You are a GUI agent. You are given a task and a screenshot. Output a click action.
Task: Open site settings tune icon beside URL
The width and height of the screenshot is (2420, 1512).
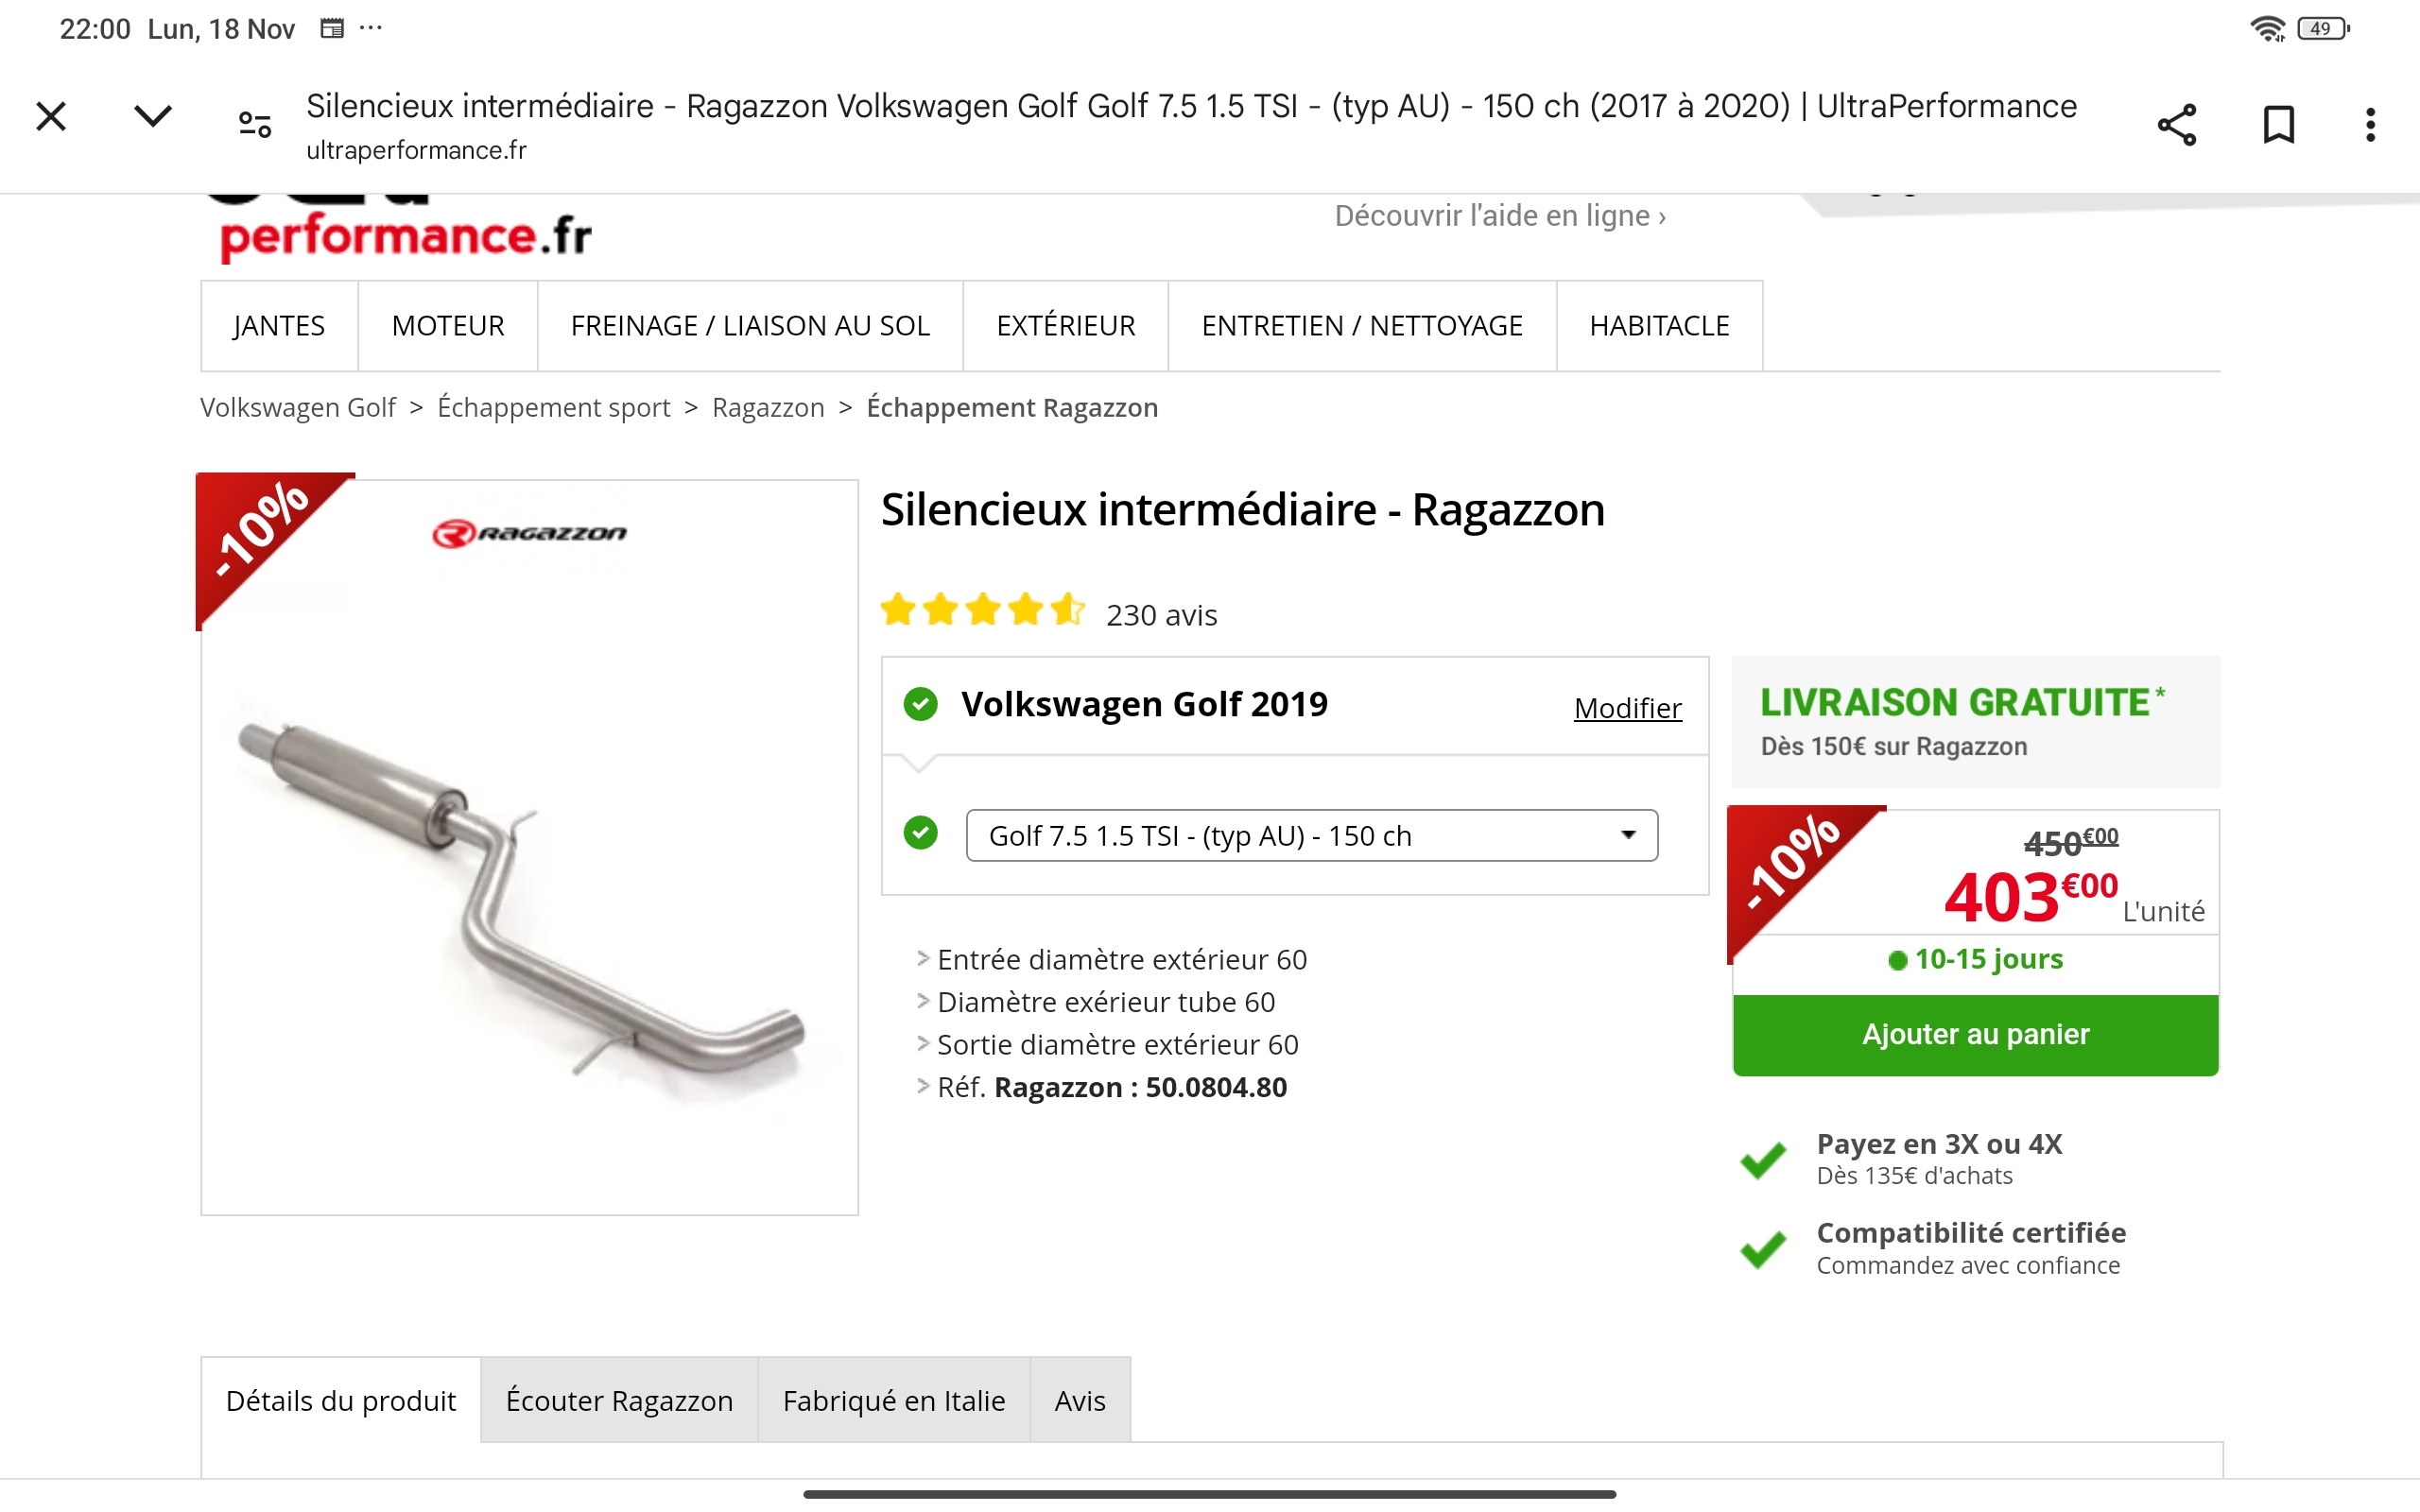255,124
